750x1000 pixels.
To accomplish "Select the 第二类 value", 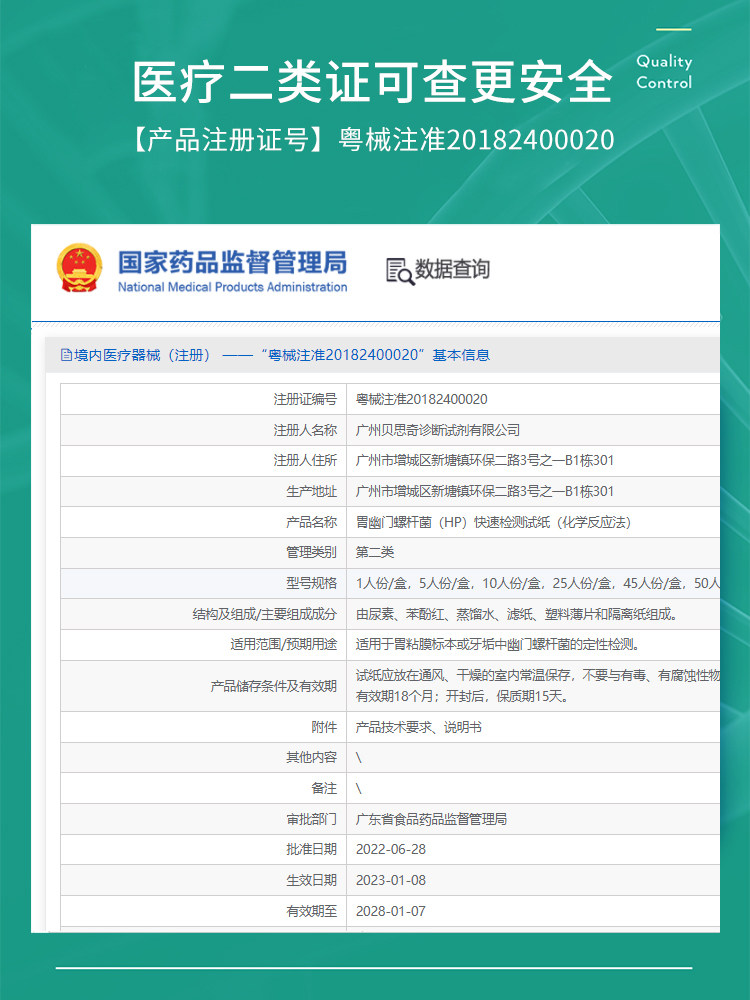I will click(x=375, y=552).
